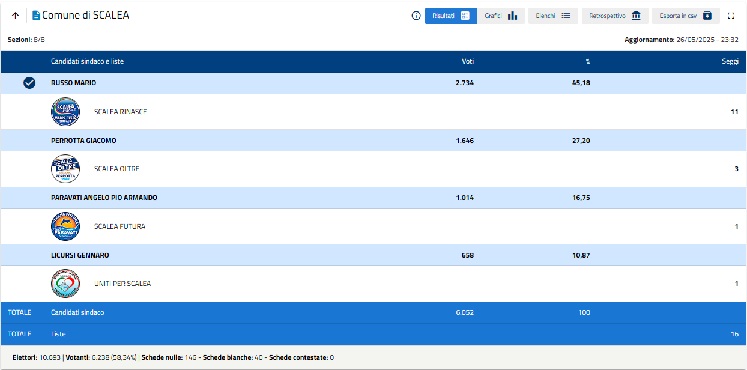Click the SCALEA RINASCE list logo
The image size is (747, 370).
[65, 111]
